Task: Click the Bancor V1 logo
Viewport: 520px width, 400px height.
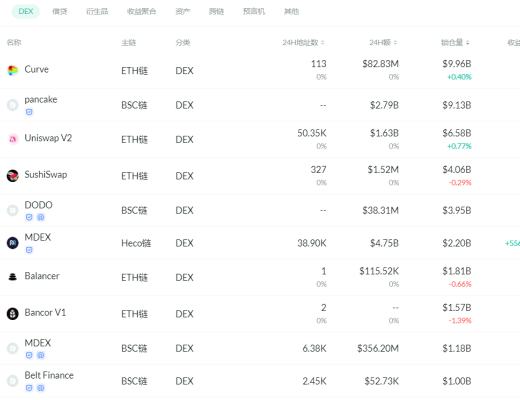Action: coord(13,314)
